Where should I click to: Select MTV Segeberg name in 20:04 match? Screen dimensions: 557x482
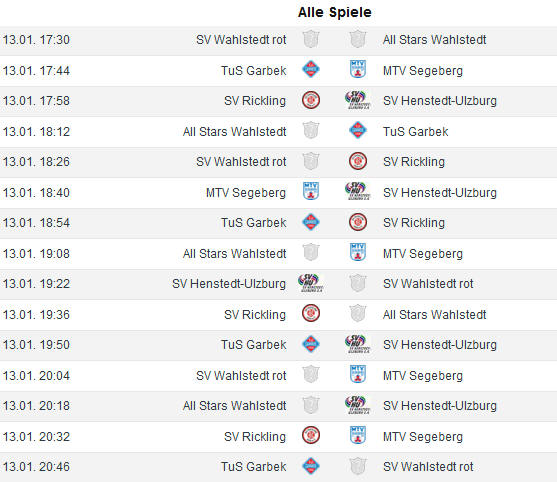tap(423, 375)
